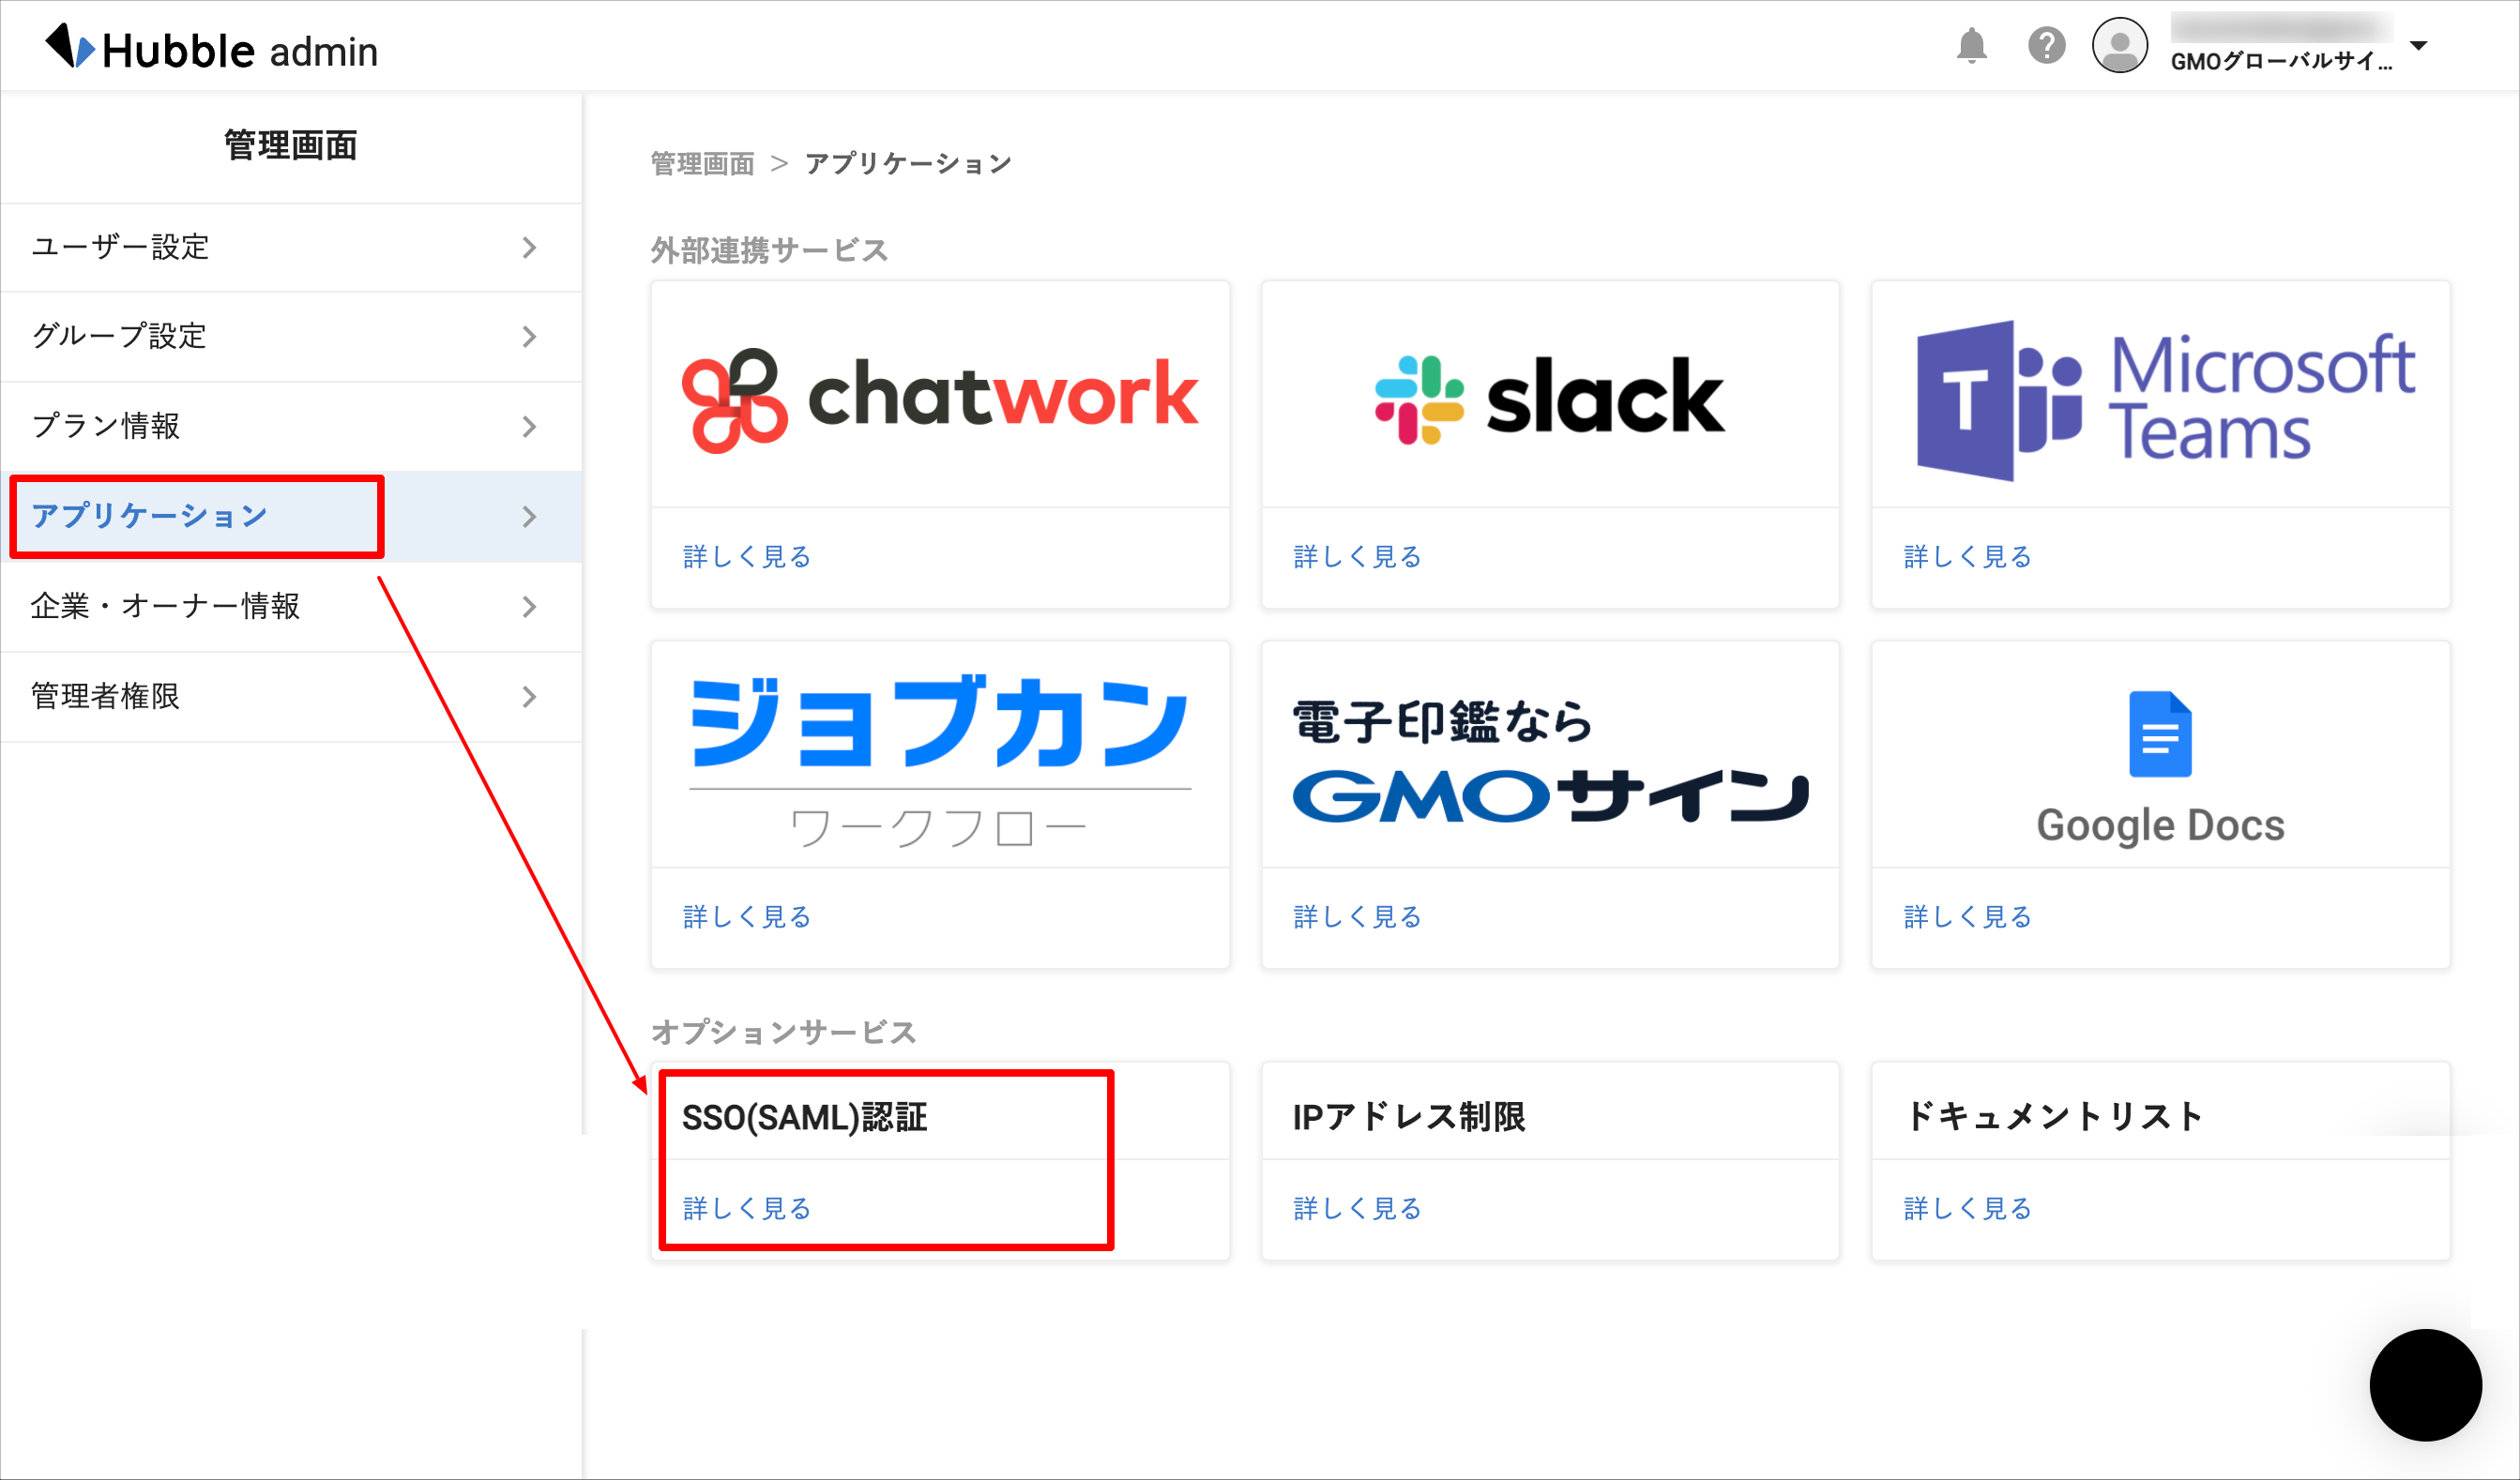Open the ユーザー設定 menu item
This screenshot has height=1480, width=2520.
(x=291, y=247)
